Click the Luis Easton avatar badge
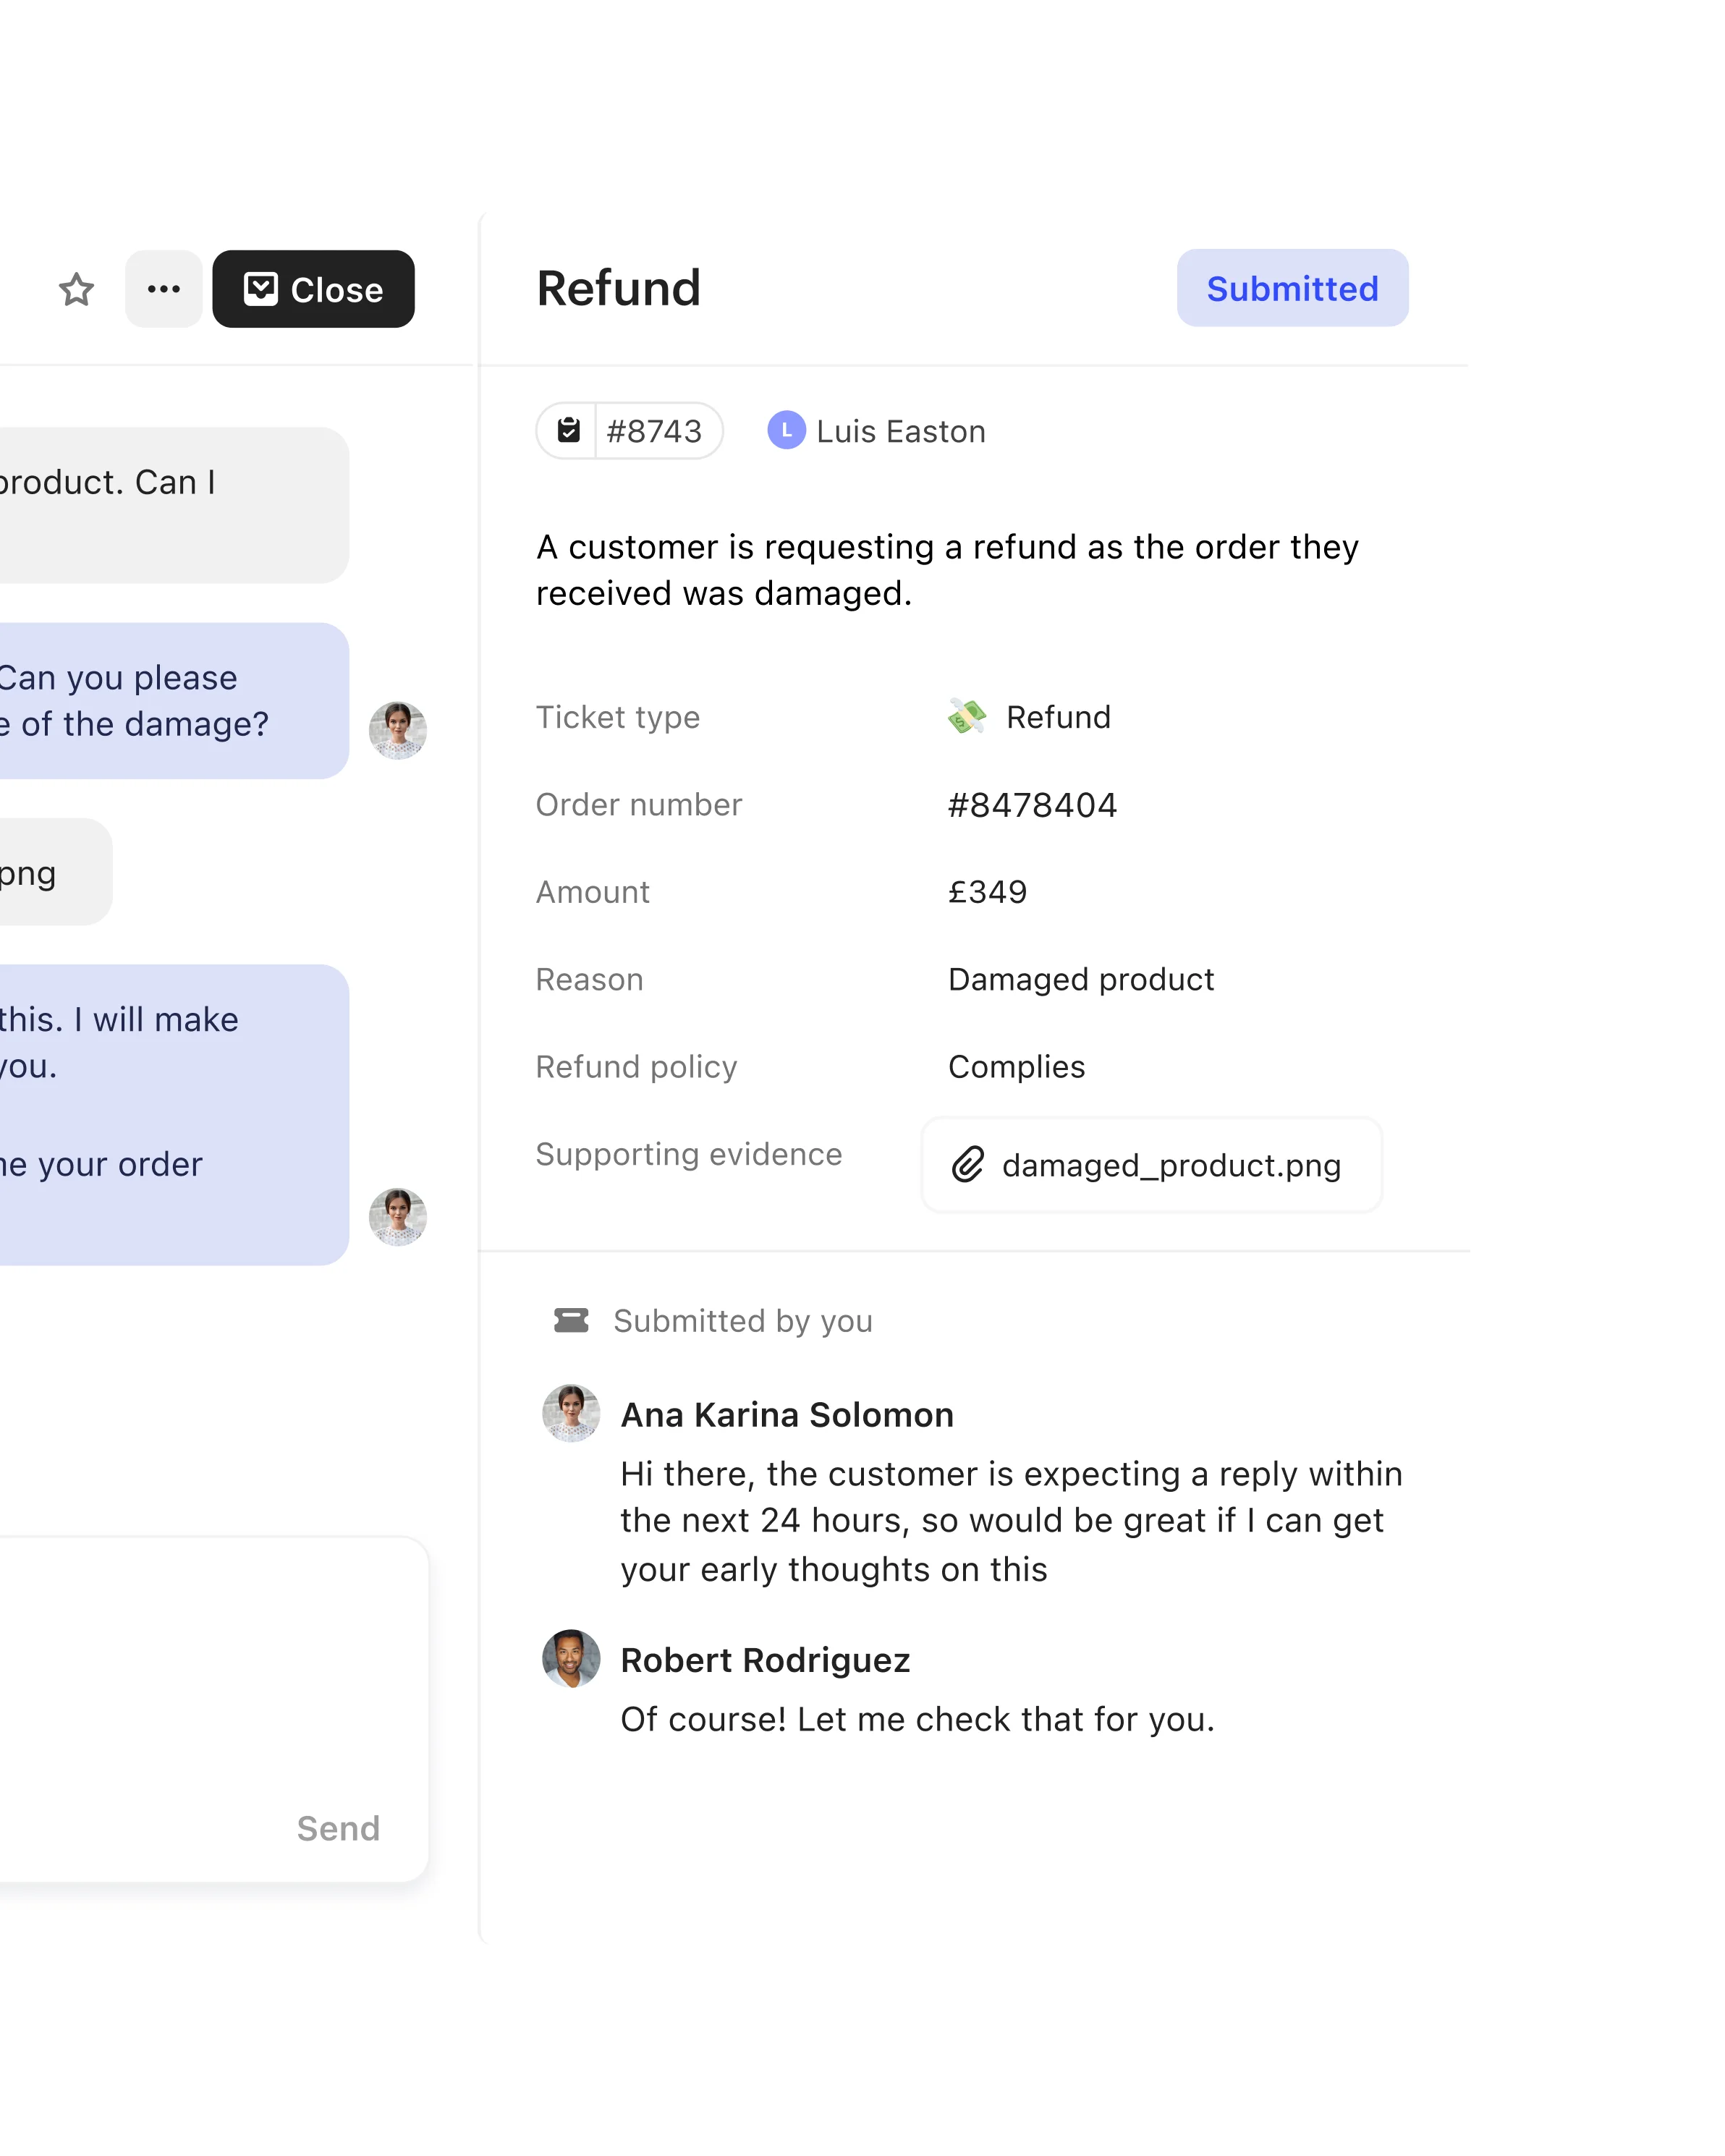This screenshot has height=2156, width=1725. pos(789,430)
